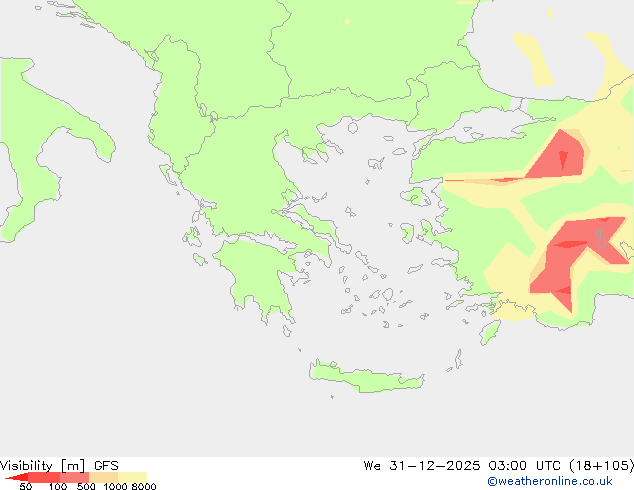Click the 1000–8000 m pale yellow legend swatch
The height and width of the screenshot is (490, 634).
(x=132, y=477)
